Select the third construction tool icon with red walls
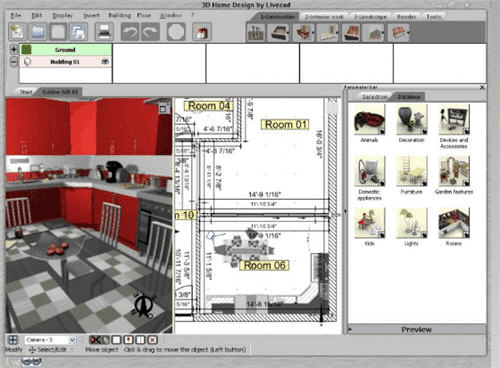The image size is (500, 368). [303, 33]
